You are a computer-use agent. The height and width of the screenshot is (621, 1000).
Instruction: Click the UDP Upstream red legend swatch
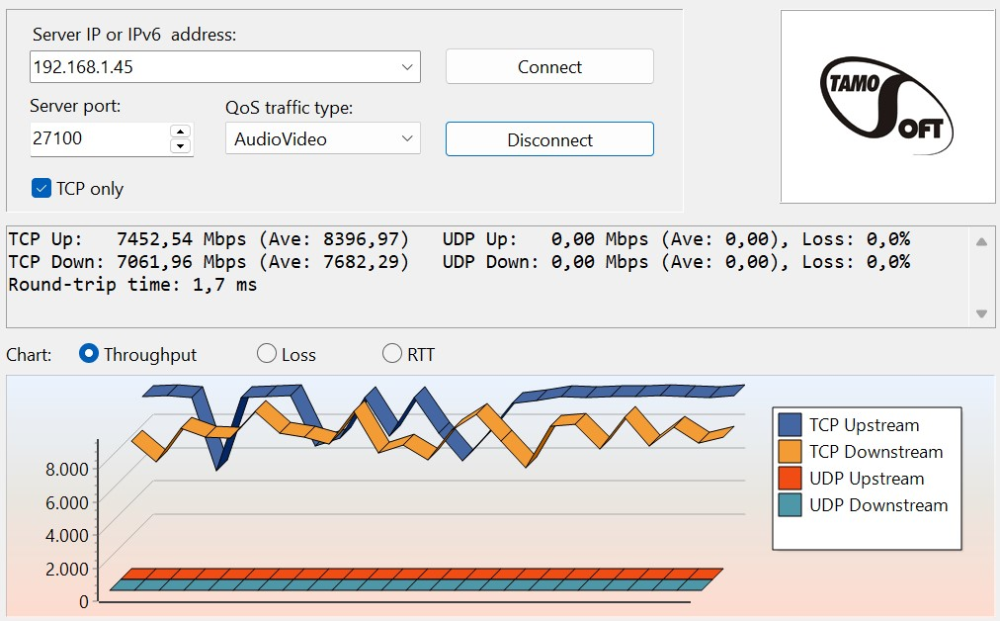pyautogui.click(x=790, y=479)
